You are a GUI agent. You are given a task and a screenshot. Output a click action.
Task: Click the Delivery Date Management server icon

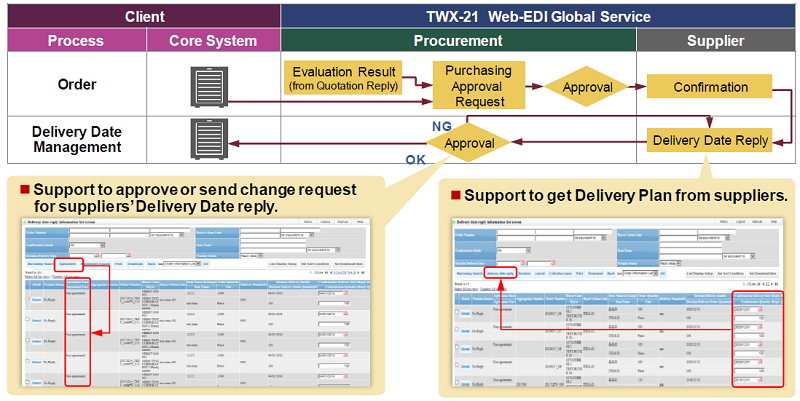click(210, 138)
